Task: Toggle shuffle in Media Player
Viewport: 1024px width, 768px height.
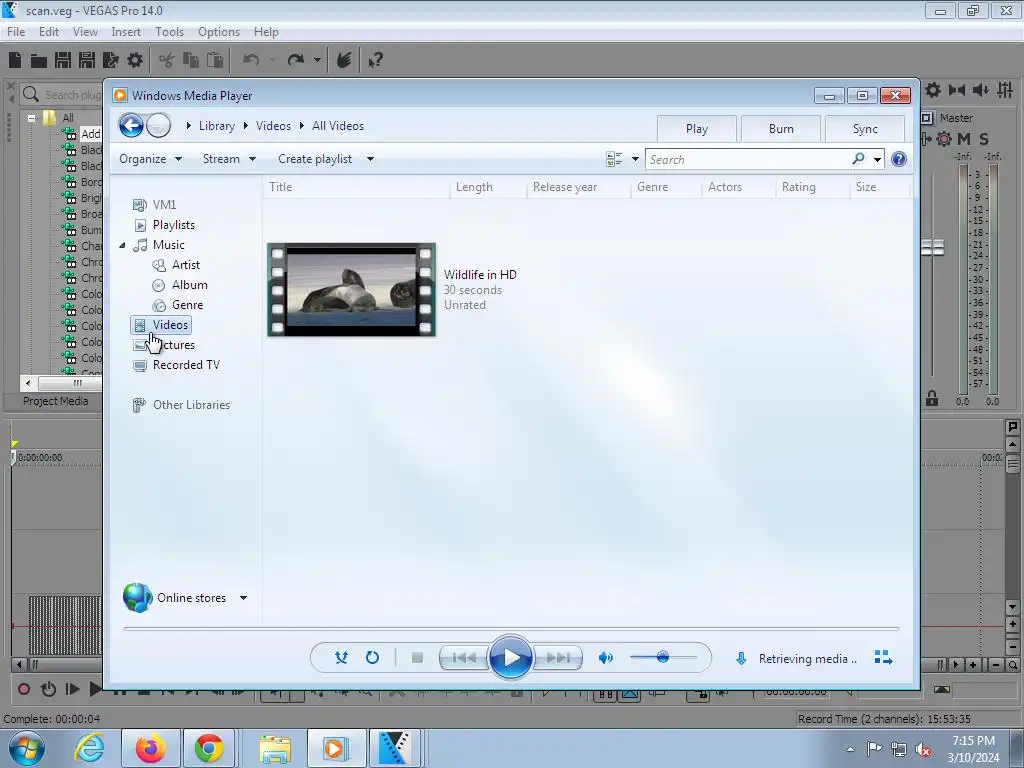Action: [x=341, y=658]
